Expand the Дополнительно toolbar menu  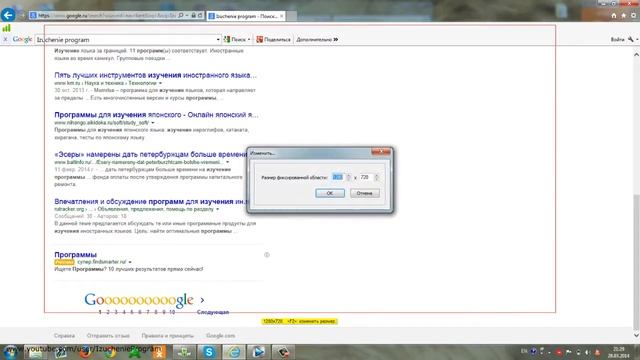click(x=317, y=40)
